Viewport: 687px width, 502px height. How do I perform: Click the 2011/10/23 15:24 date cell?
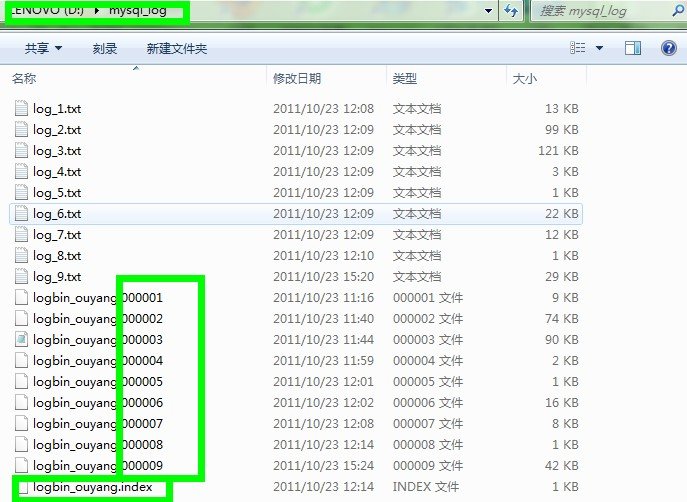323,466
